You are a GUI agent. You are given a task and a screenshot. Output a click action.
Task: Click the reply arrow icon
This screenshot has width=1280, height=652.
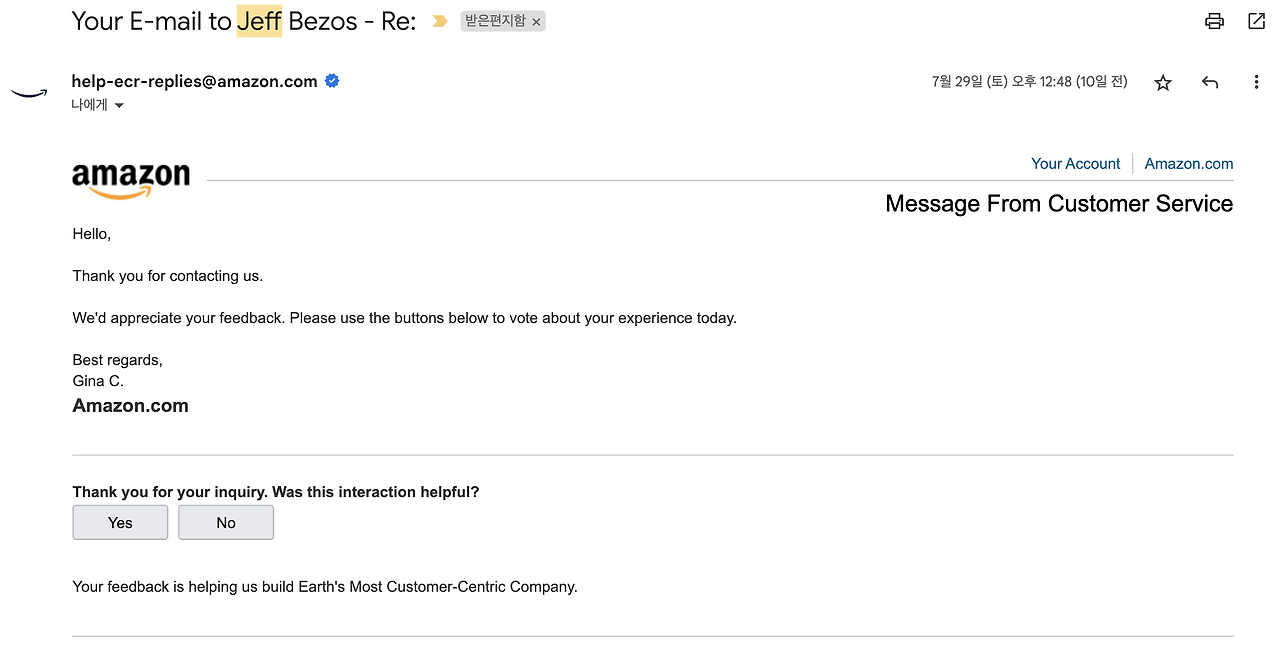[x=1210, y=83]
